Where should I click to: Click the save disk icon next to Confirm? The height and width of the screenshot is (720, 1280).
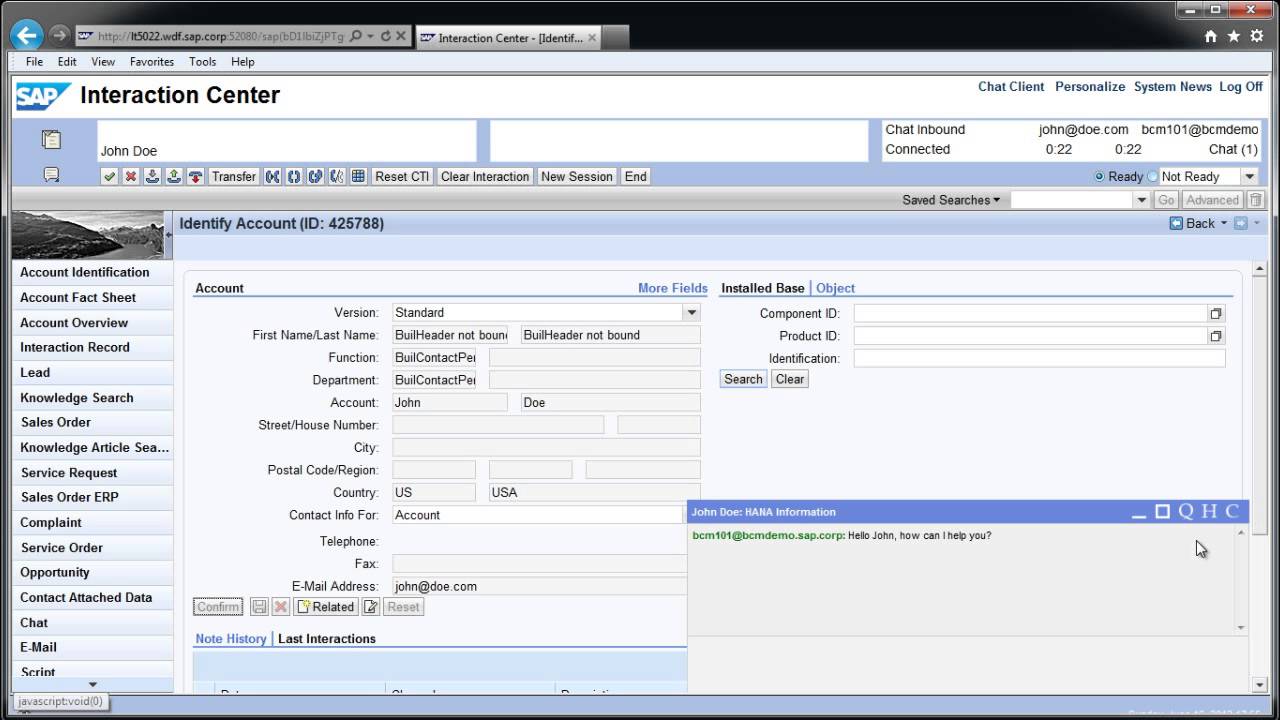tap(259, 607)
